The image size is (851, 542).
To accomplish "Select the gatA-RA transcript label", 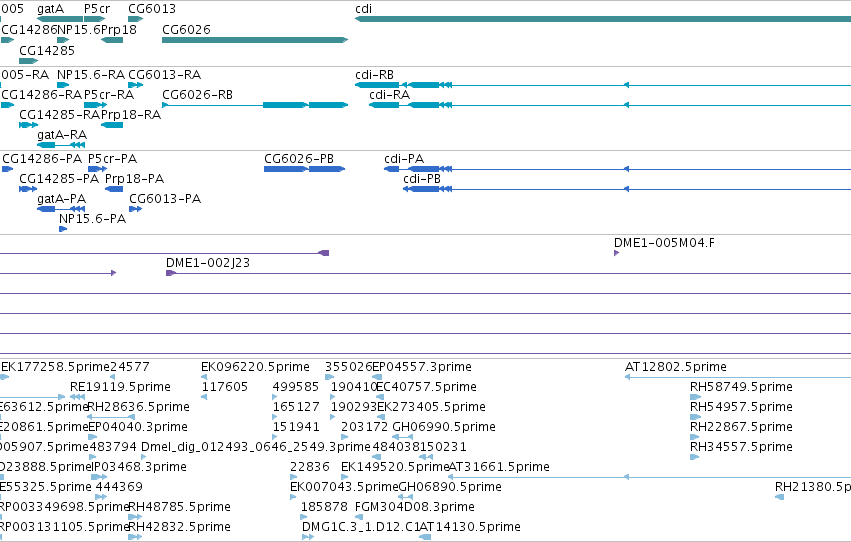I will pos(62,135).
